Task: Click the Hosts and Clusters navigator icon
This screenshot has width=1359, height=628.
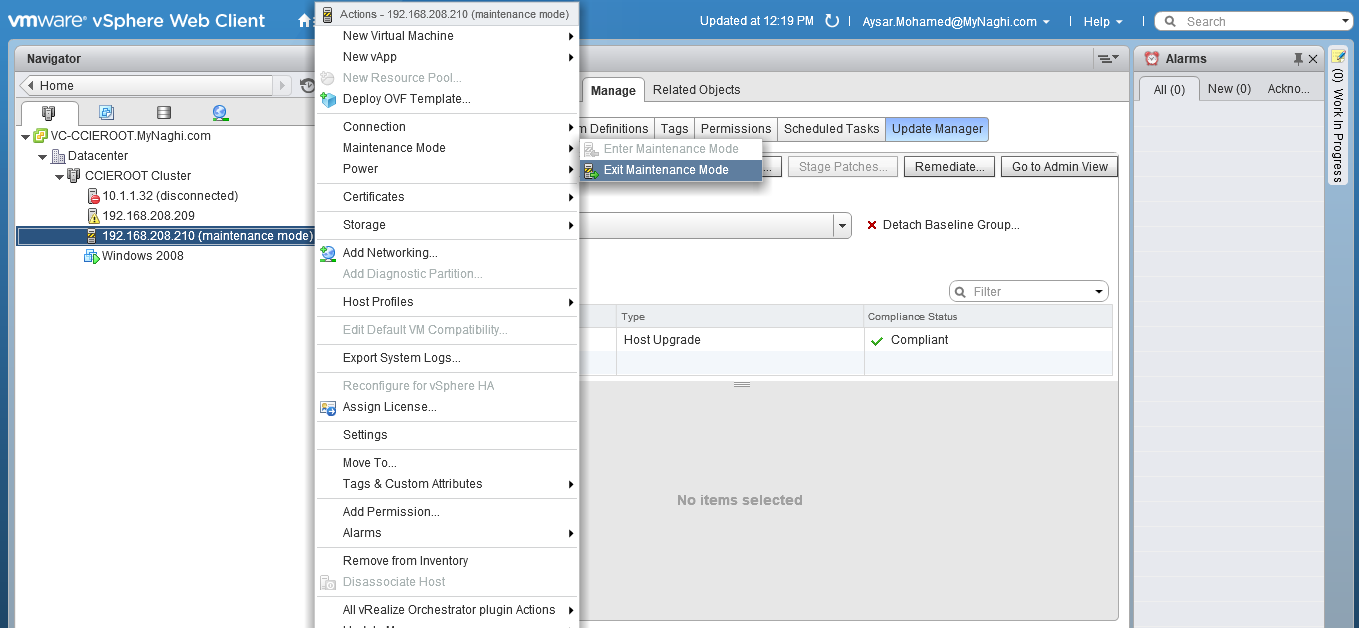Action: (x=48, y=113)
